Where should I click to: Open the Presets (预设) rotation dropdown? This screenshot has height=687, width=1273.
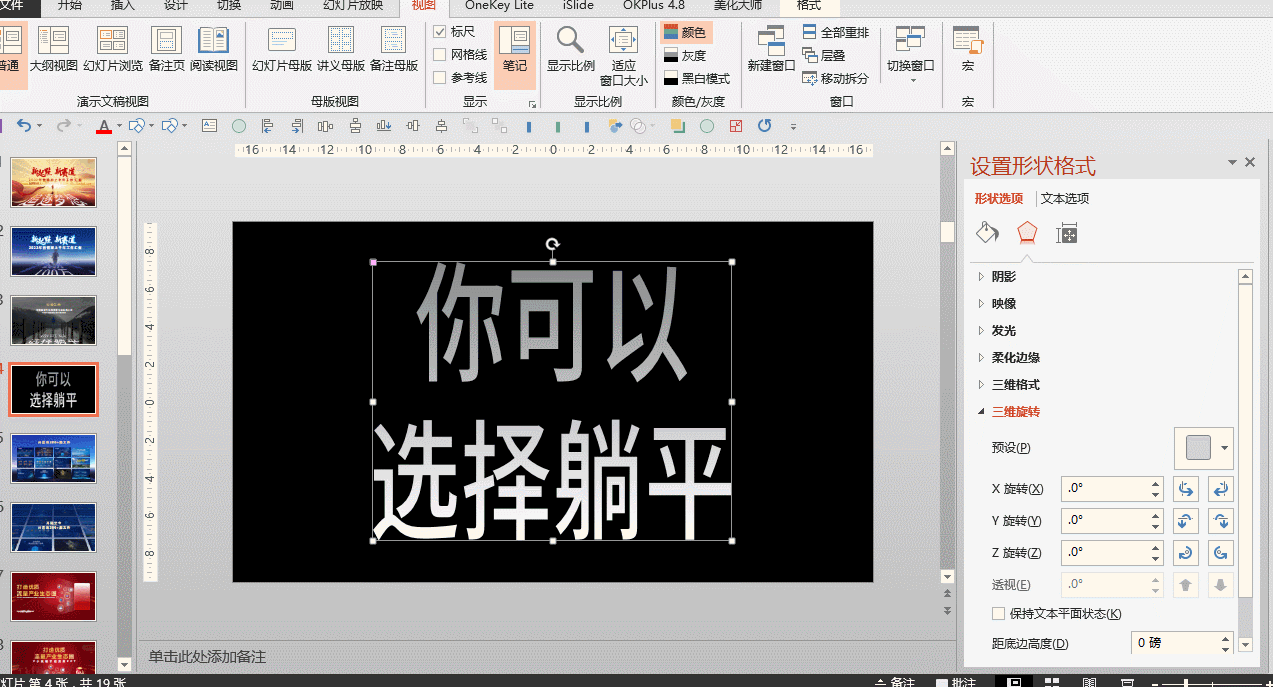pyautogui.click(x=1204, y=447)
